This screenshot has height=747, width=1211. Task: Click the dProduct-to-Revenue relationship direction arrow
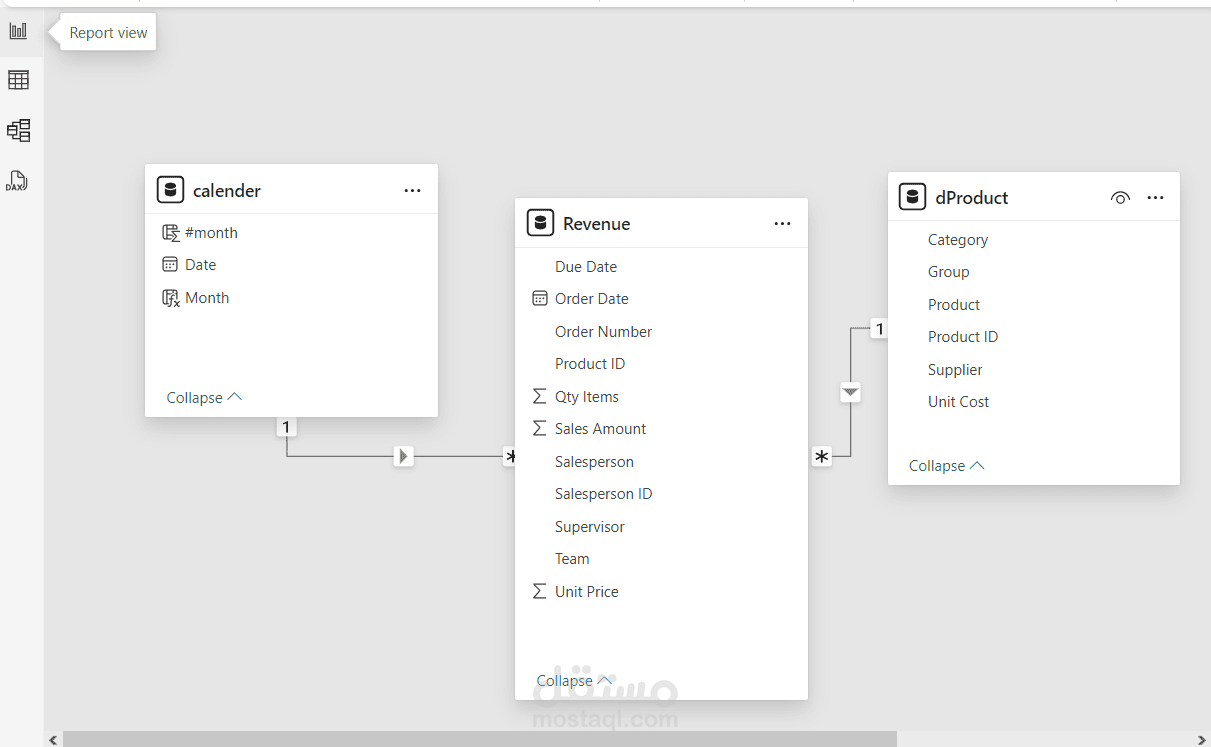pyautogui.click(x=850, y=392)
